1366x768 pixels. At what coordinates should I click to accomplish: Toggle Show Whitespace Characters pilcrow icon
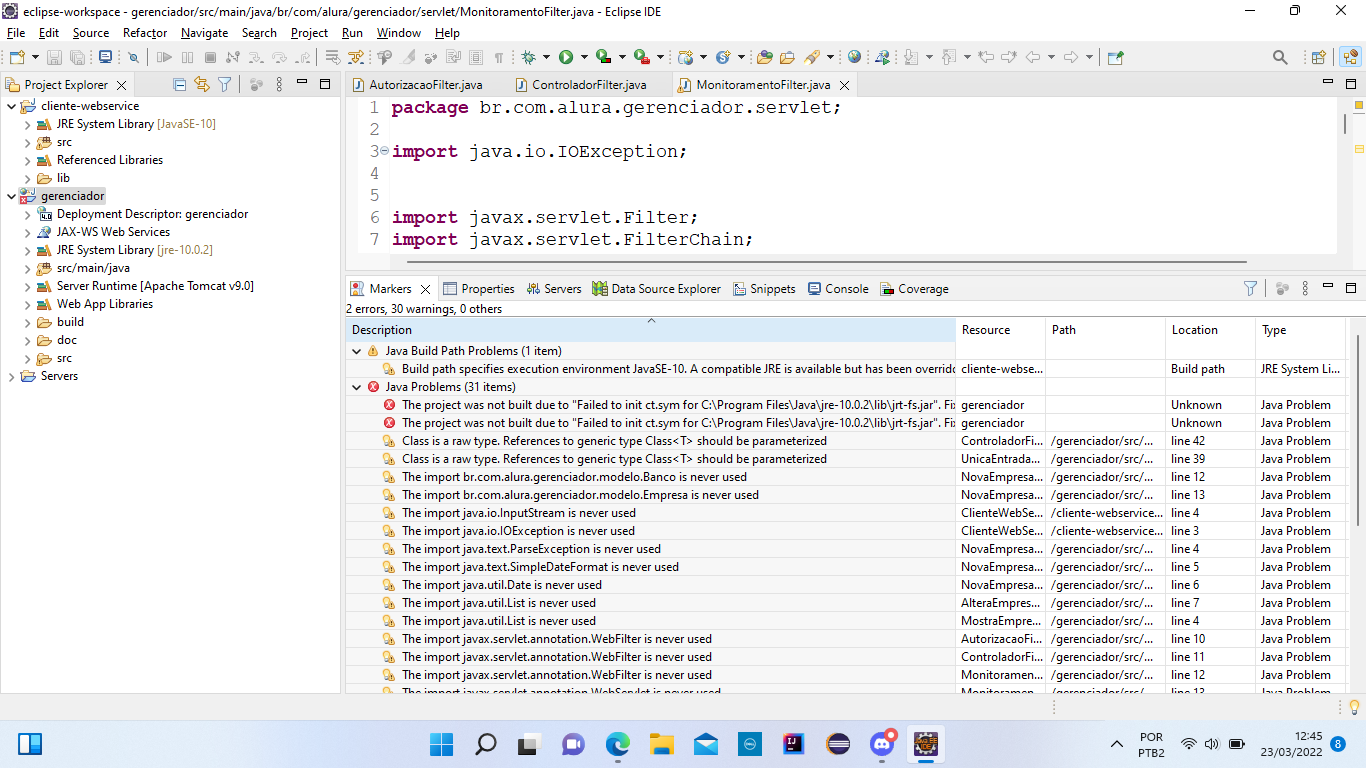click(498, 57)
